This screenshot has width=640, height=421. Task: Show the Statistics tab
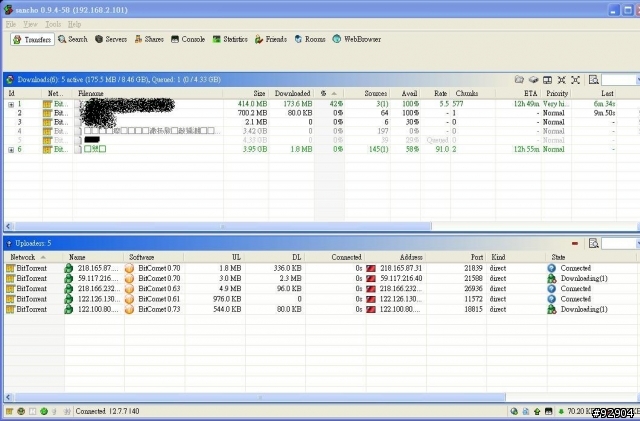click(230, 39)
